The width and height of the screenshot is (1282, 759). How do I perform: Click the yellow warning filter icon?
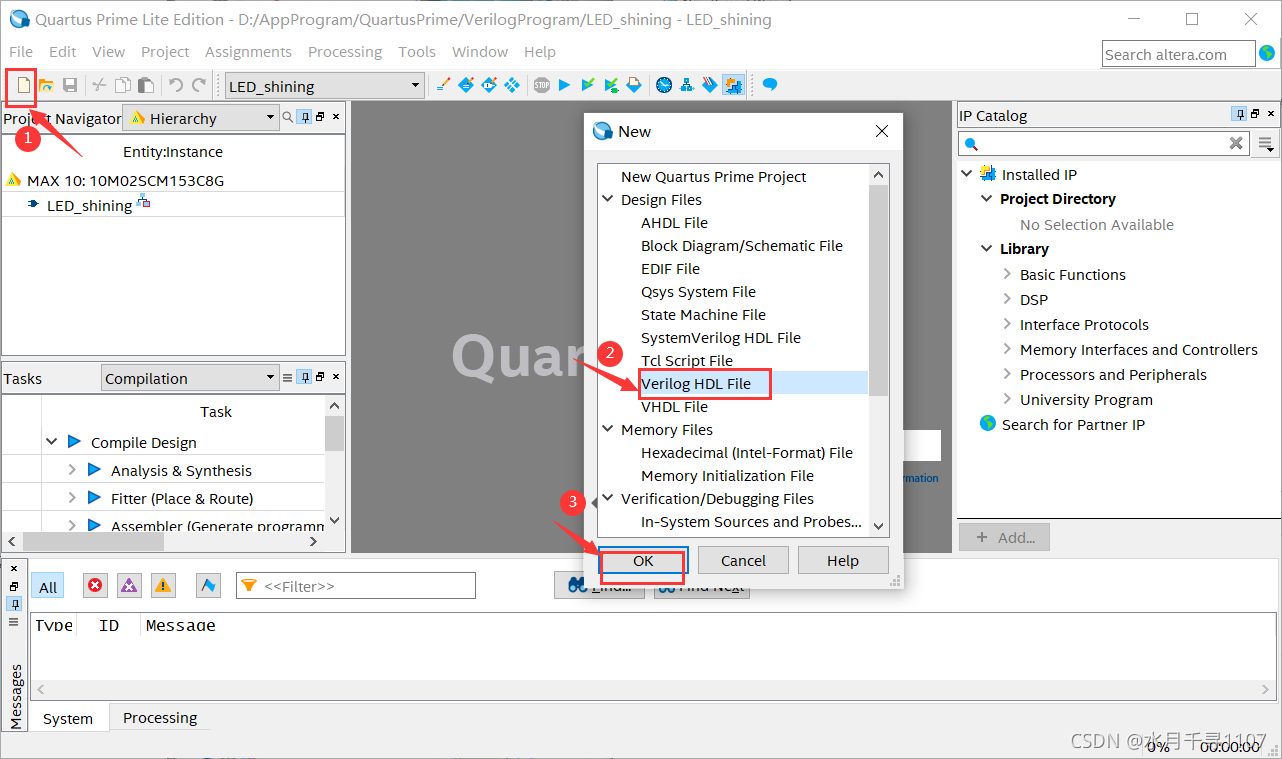pyautogui.click(x=163, y=586)
